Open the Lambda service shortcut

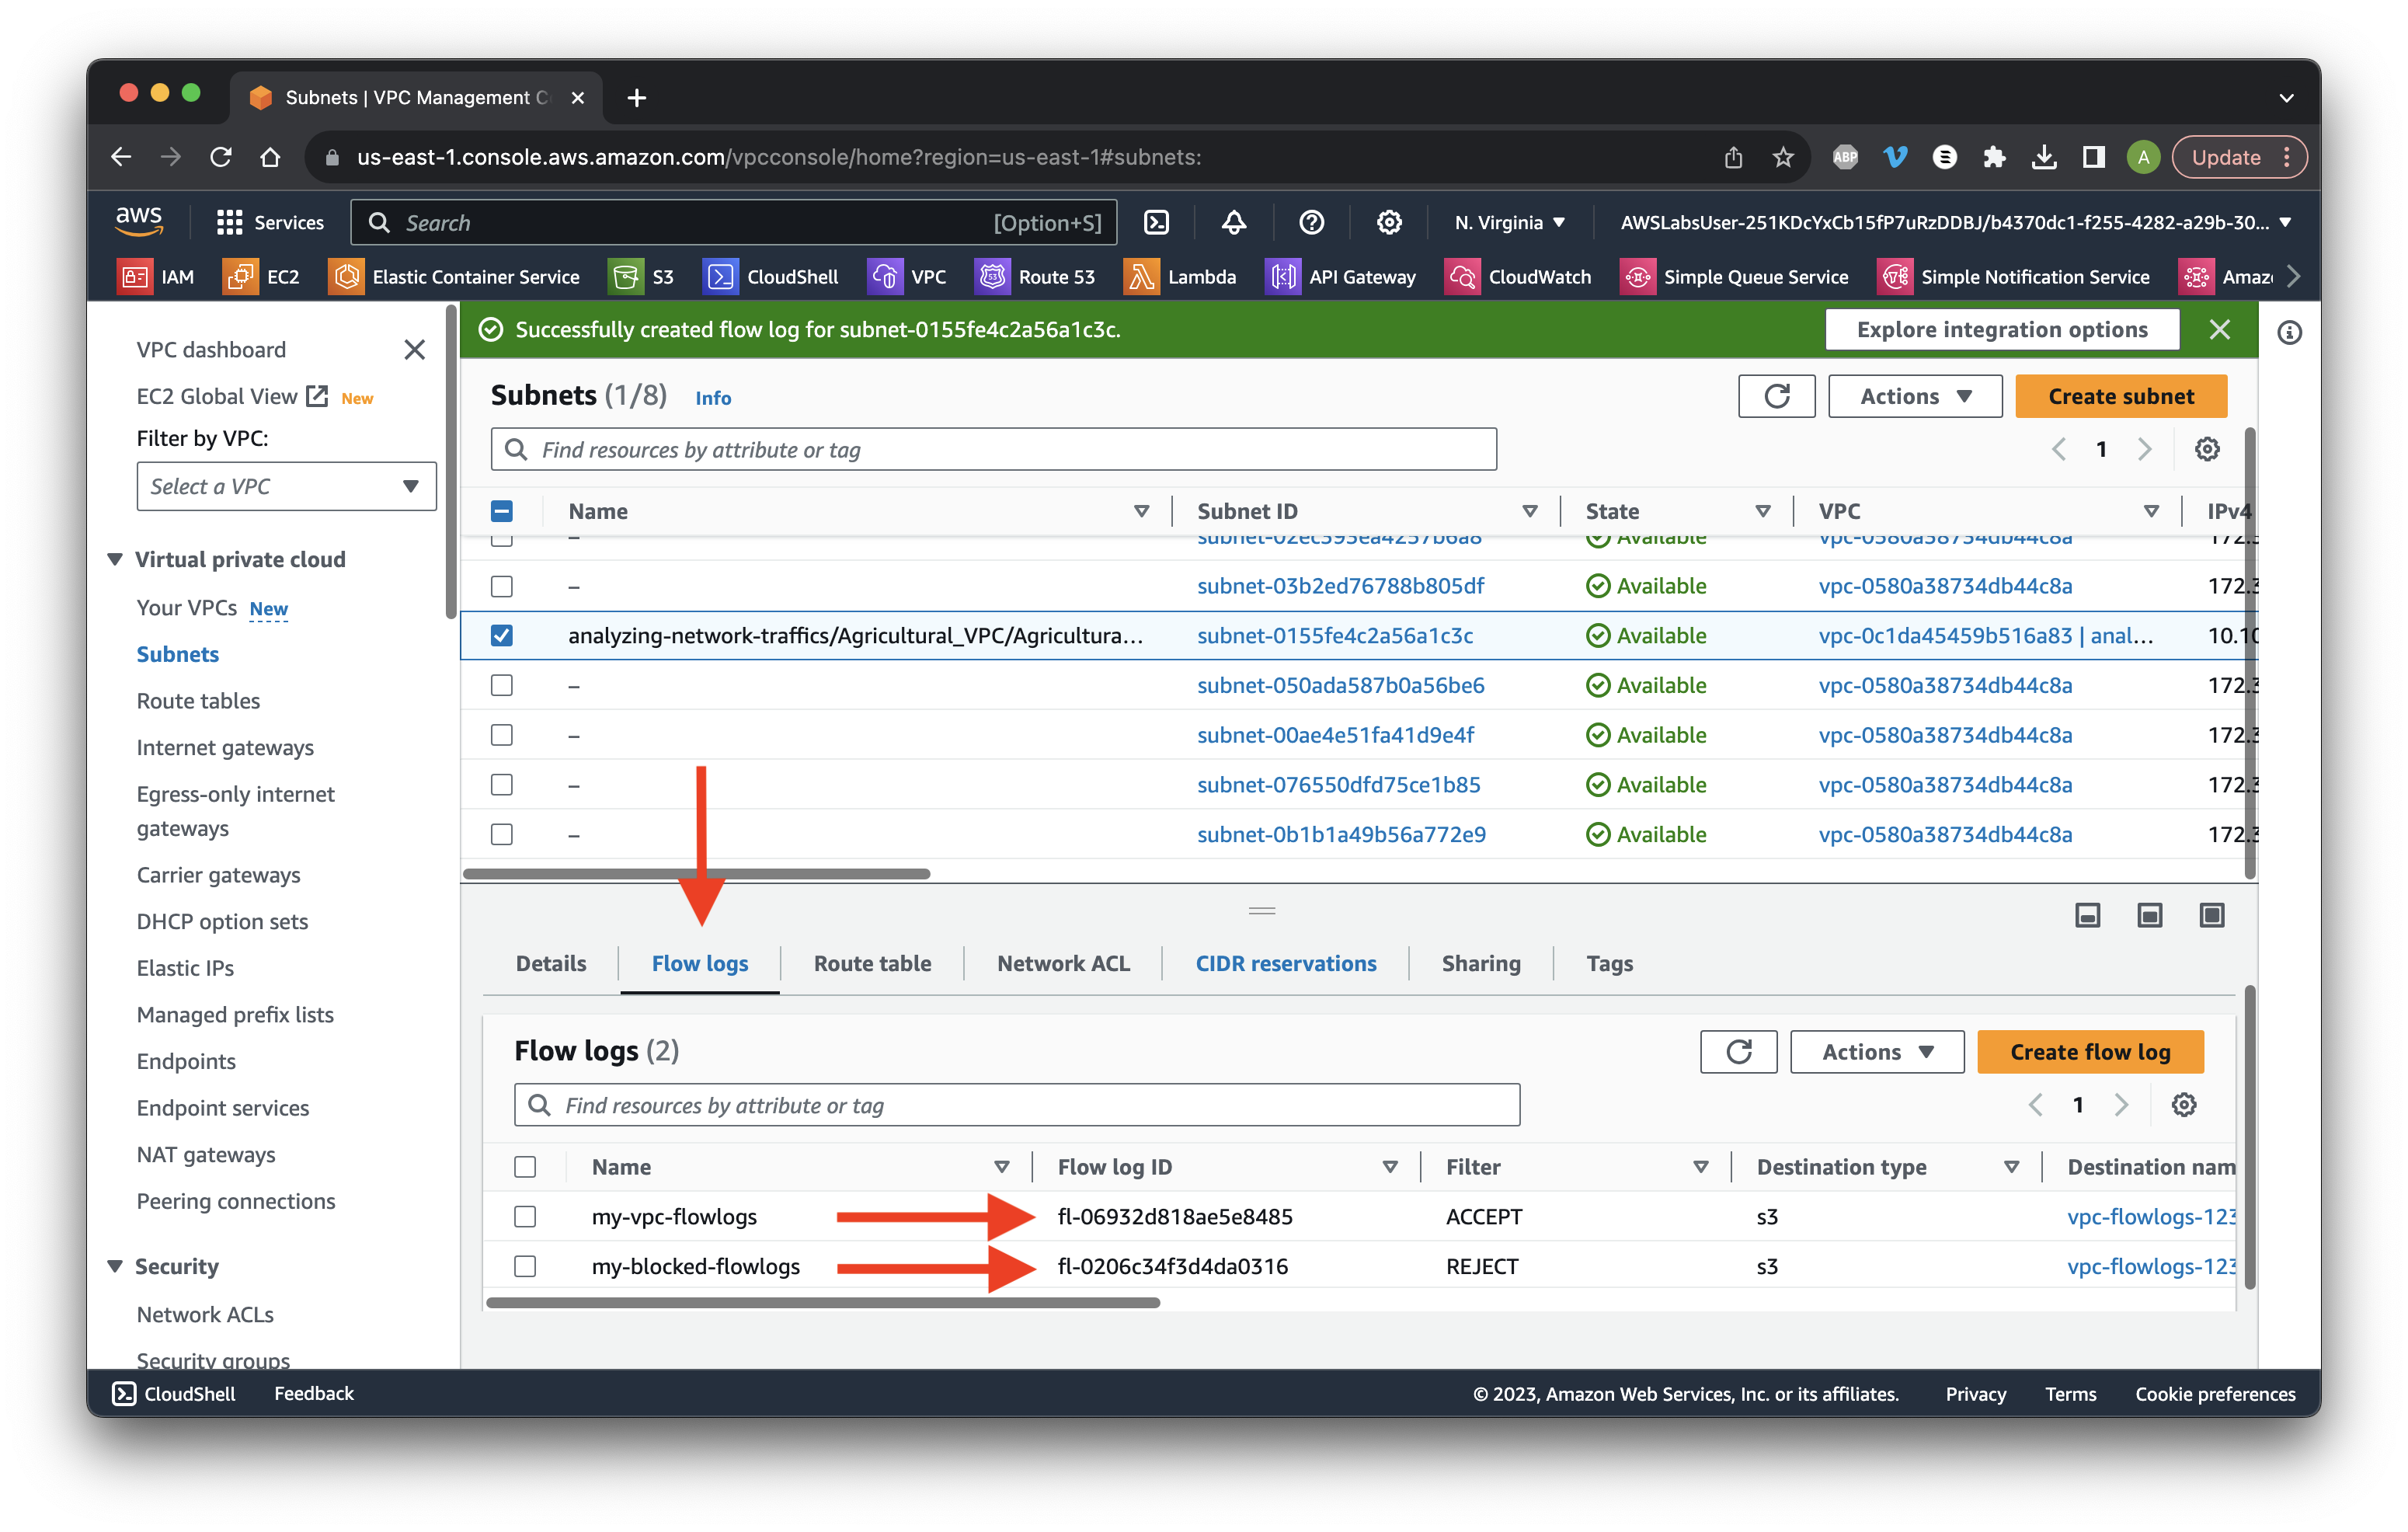click(x=1180, y=277)
